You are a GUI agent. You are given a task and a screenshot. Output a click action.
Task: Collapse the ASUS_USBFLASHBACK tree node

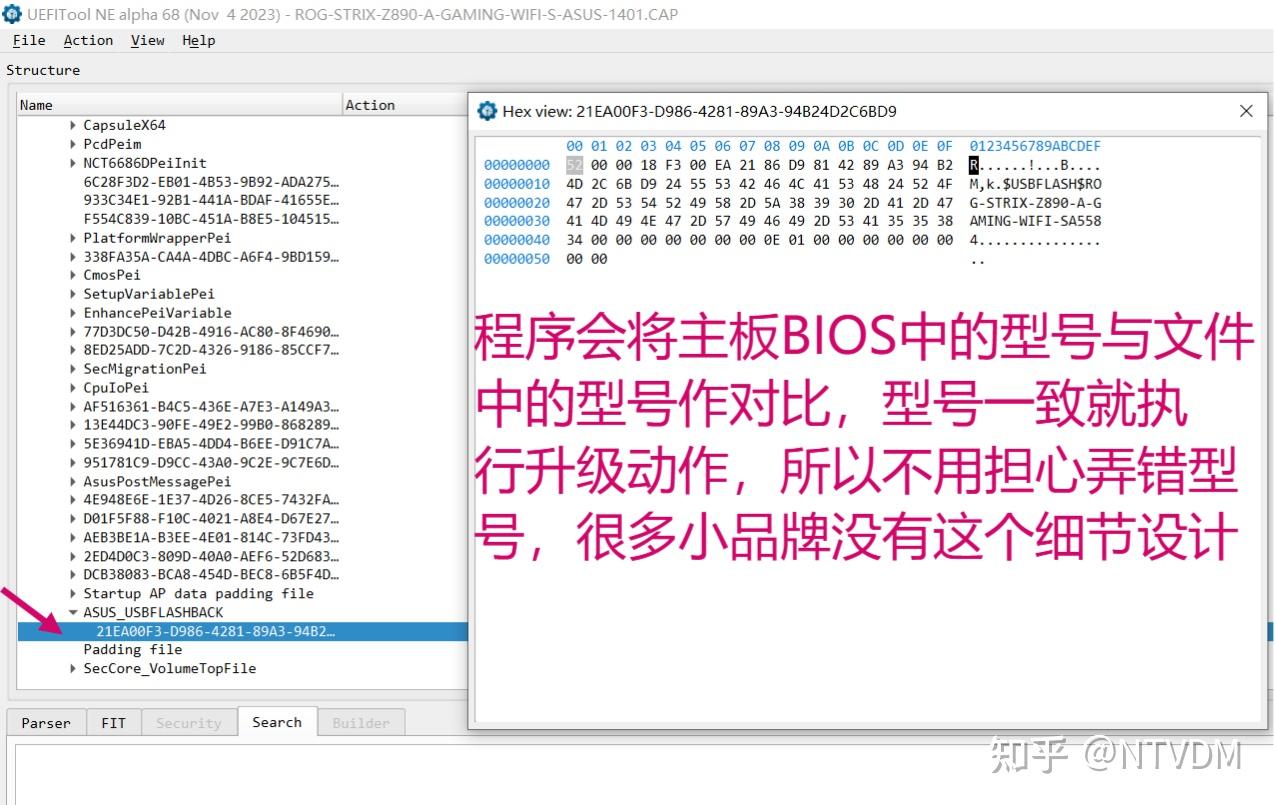pyautogui.click(x=72, y=612)
